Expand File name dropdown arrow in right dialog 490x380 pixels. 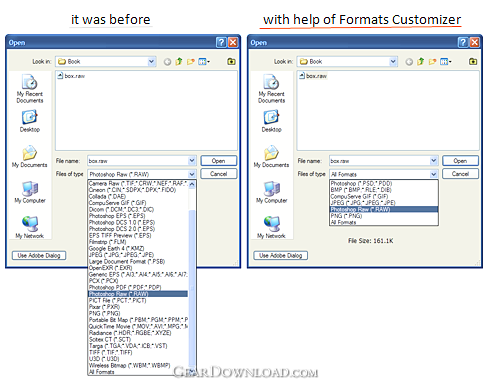(433, 161)
